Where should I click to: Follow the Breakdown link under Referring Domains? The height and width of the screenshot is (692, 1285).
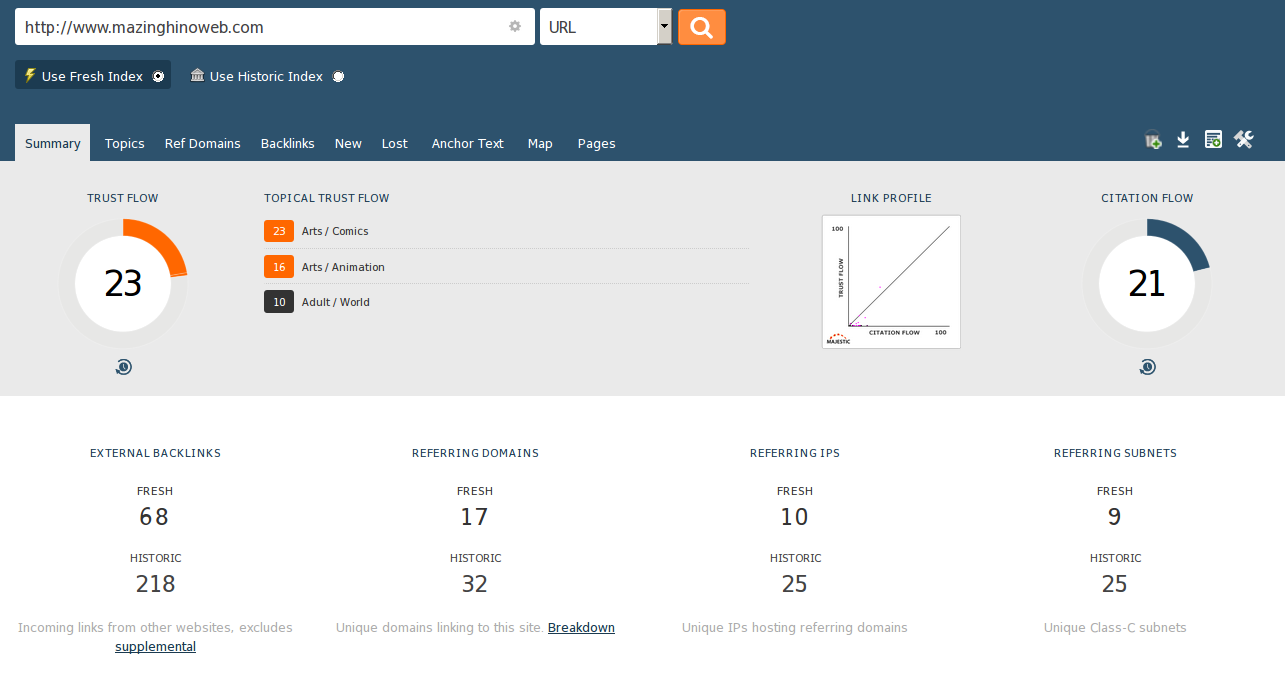[581, 628]
